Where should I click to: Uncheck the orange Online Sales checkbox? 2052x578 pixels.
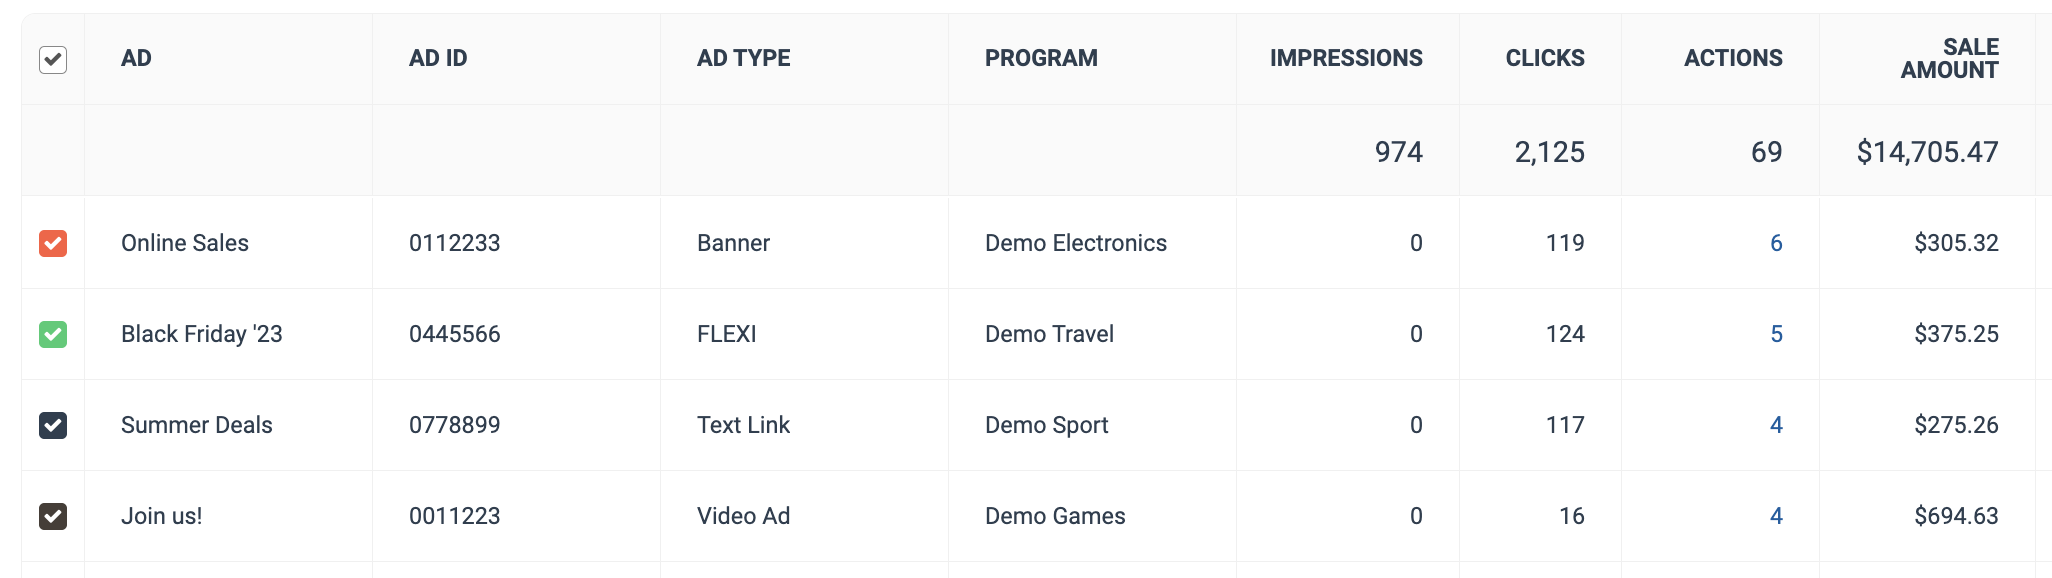tap(53, 243)
